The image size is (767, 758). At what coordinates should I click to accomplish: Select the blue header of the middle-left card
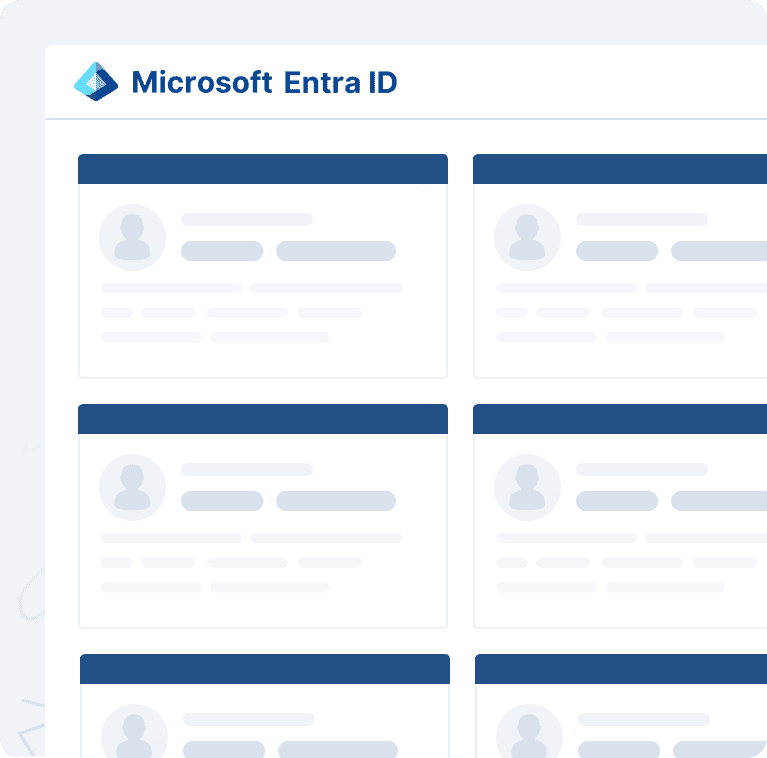point(262,419)
